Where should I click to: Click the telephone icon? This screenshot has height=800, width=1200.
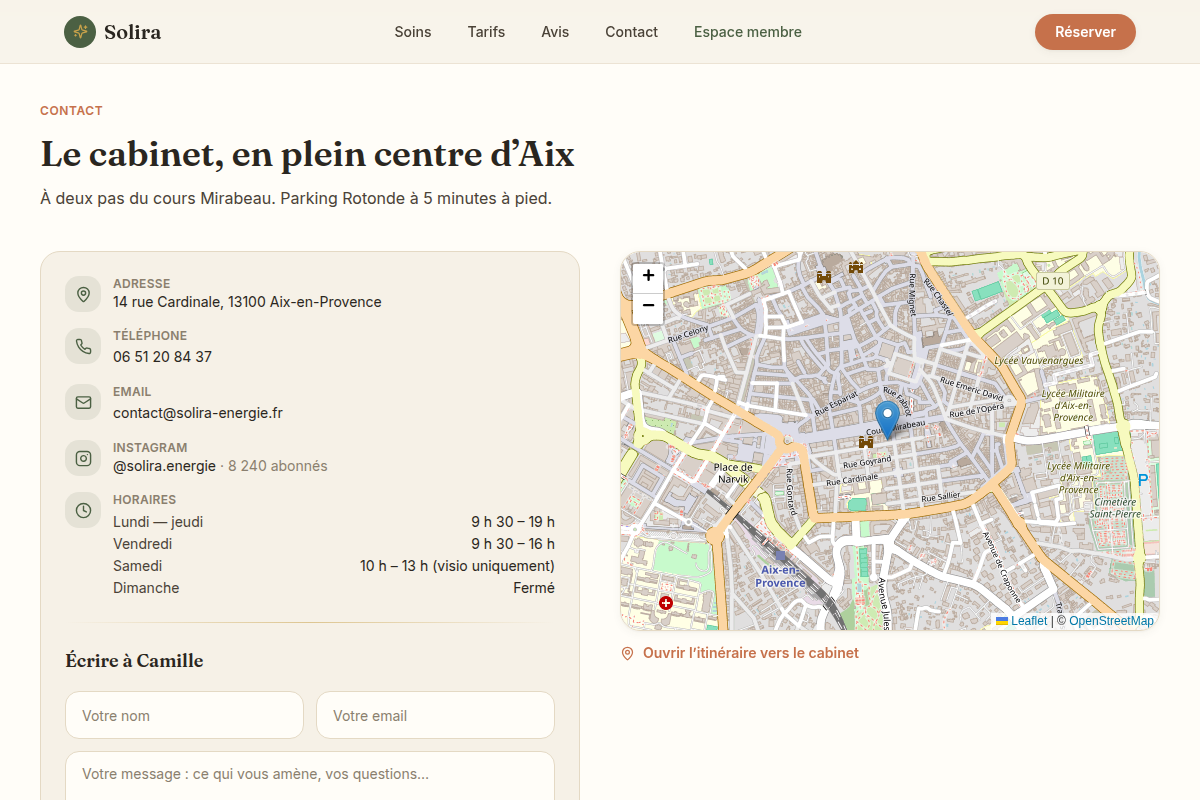click(83, 346)
